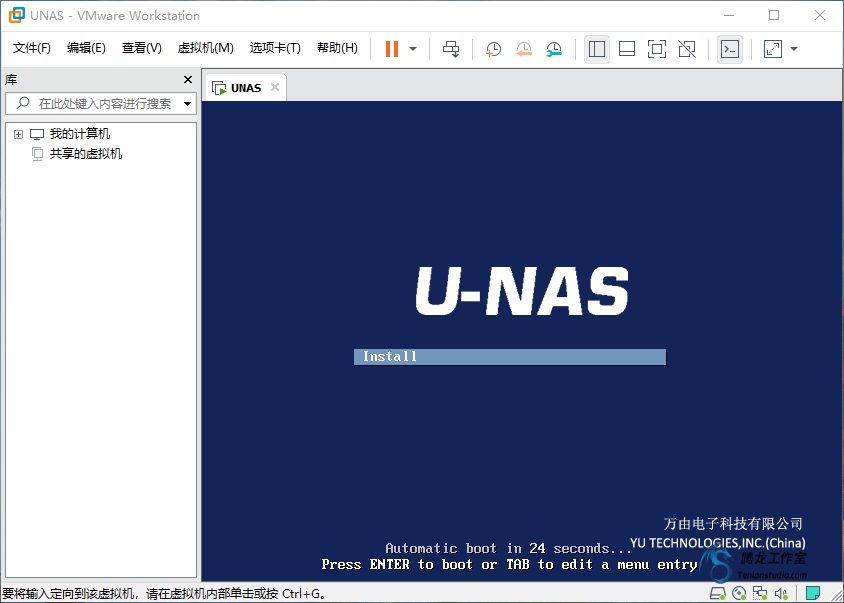Take a snapshot of the VM
844x603 pixels.
click(x=493, y=49)
